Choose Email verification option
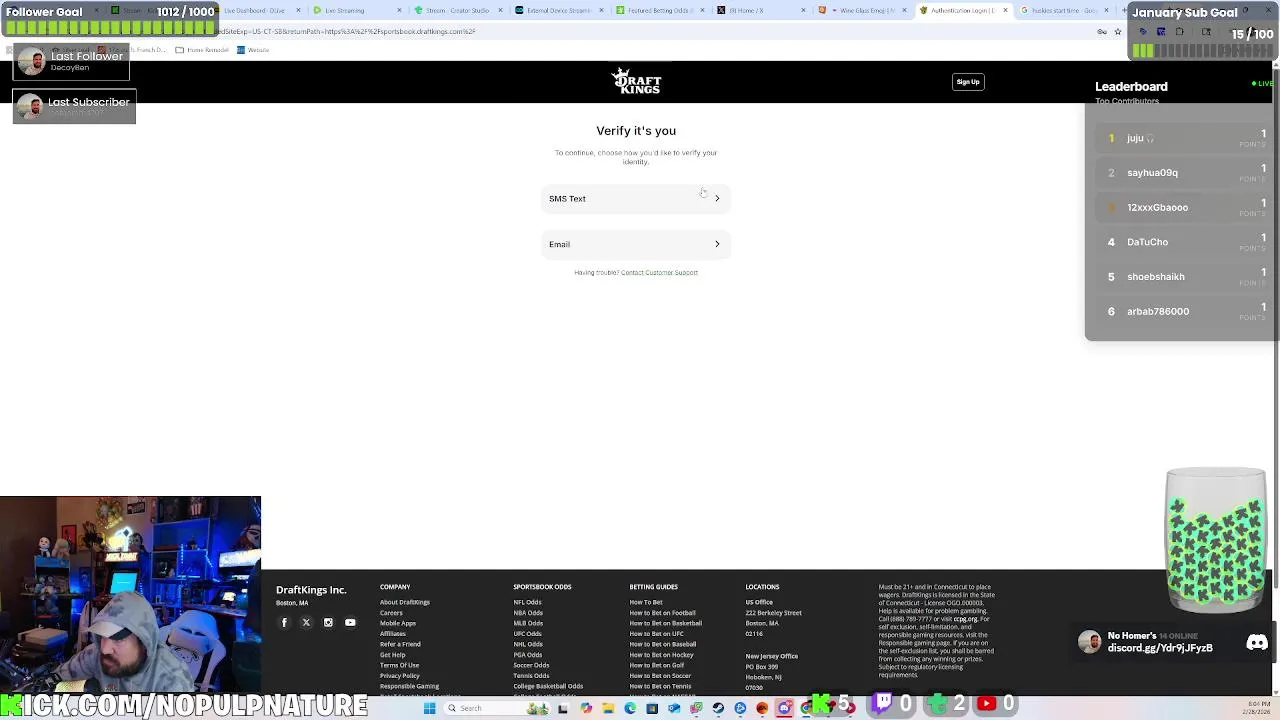The image size is (1280, 720). [x=636, y=244]
